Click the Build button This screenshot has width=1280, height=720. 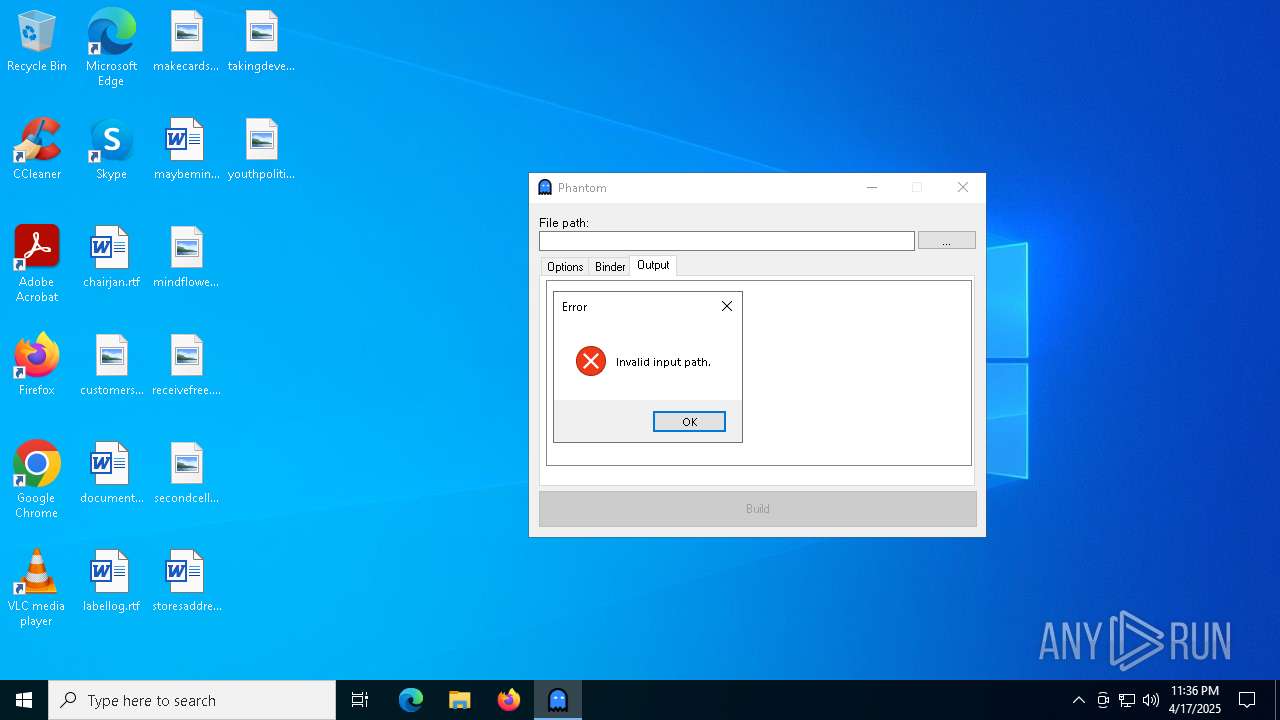coord(758,509)
